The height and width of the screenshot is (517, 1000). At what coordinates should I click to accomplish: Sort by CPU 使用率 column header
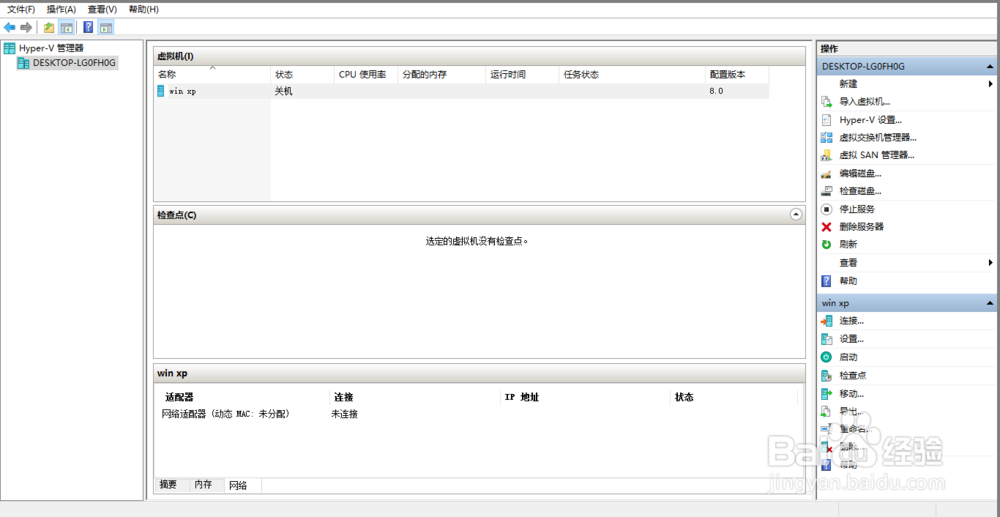(366, 75)
